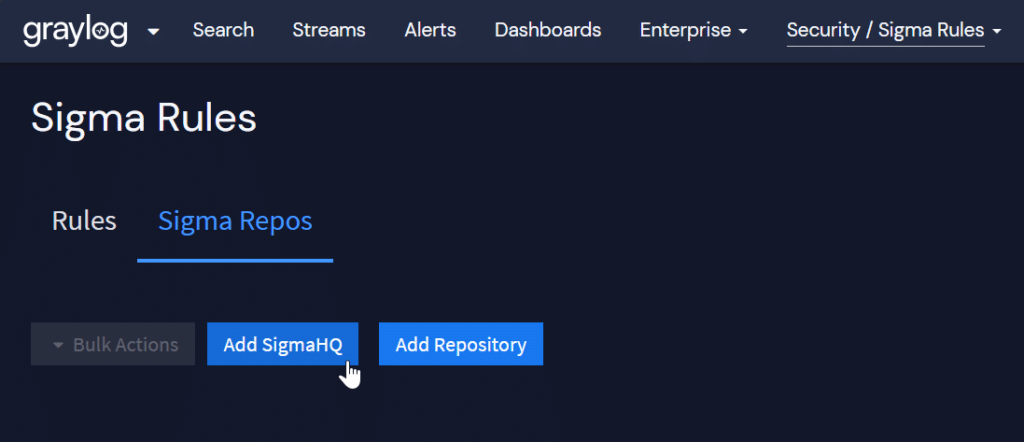The image size is (1024, 442).
Task: Click the Add Repository button
Action: (461, 344)
